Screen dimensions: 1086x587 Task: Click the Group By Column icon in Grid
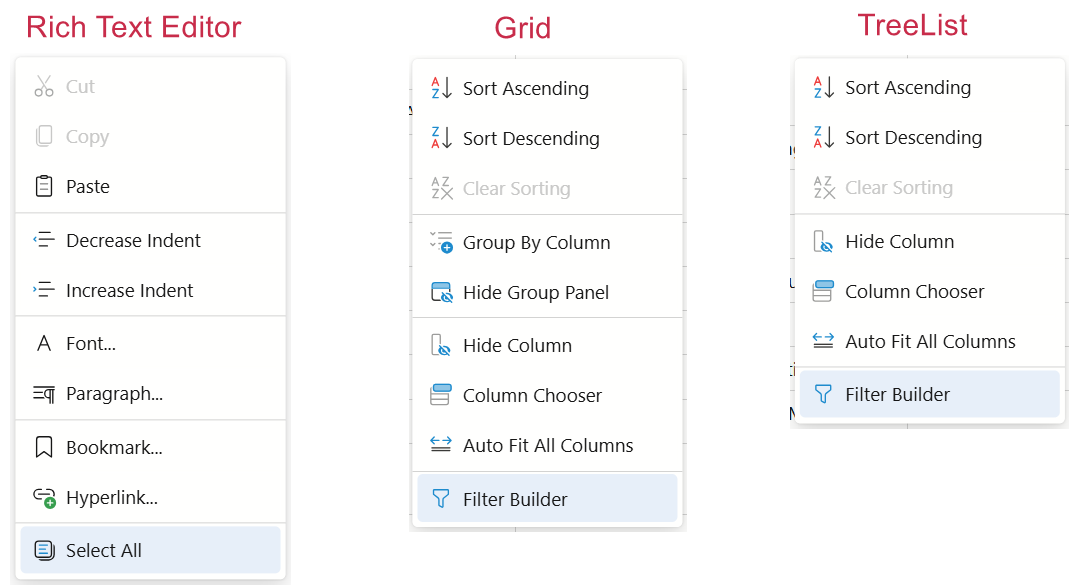440,242
